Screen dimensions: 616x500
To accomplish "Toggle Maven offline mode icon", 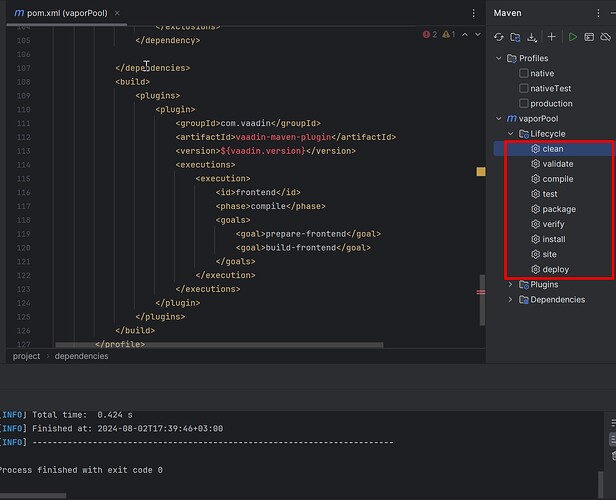I will pos(607,37).
